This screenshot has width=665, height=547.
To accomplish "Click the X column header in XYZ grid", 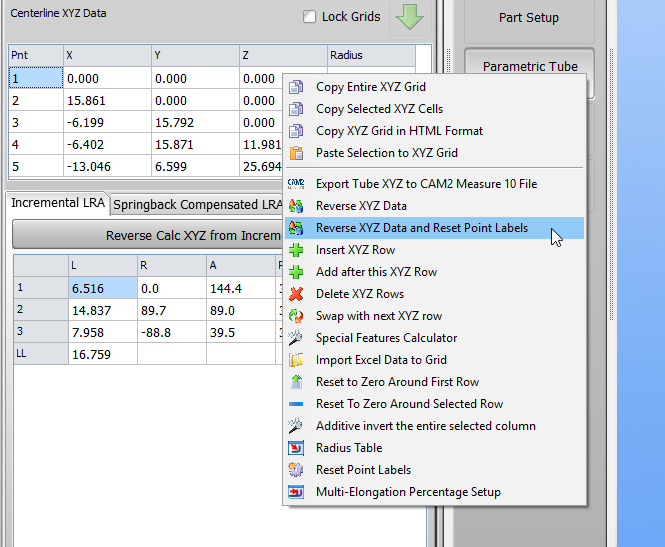I will [107, 55].
